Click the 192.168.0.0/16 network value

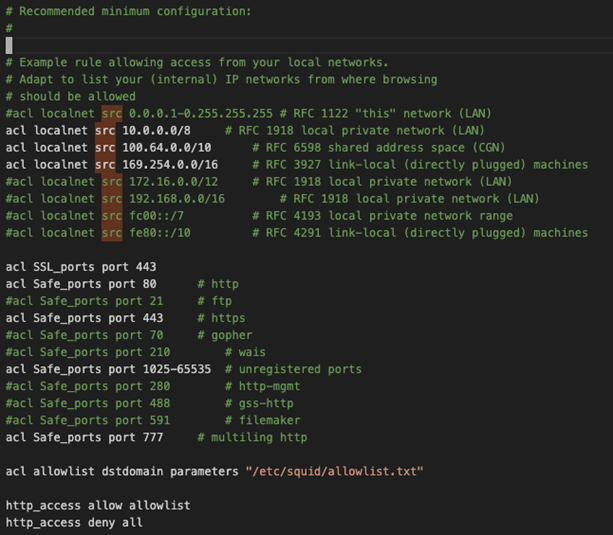pos(177,199)
